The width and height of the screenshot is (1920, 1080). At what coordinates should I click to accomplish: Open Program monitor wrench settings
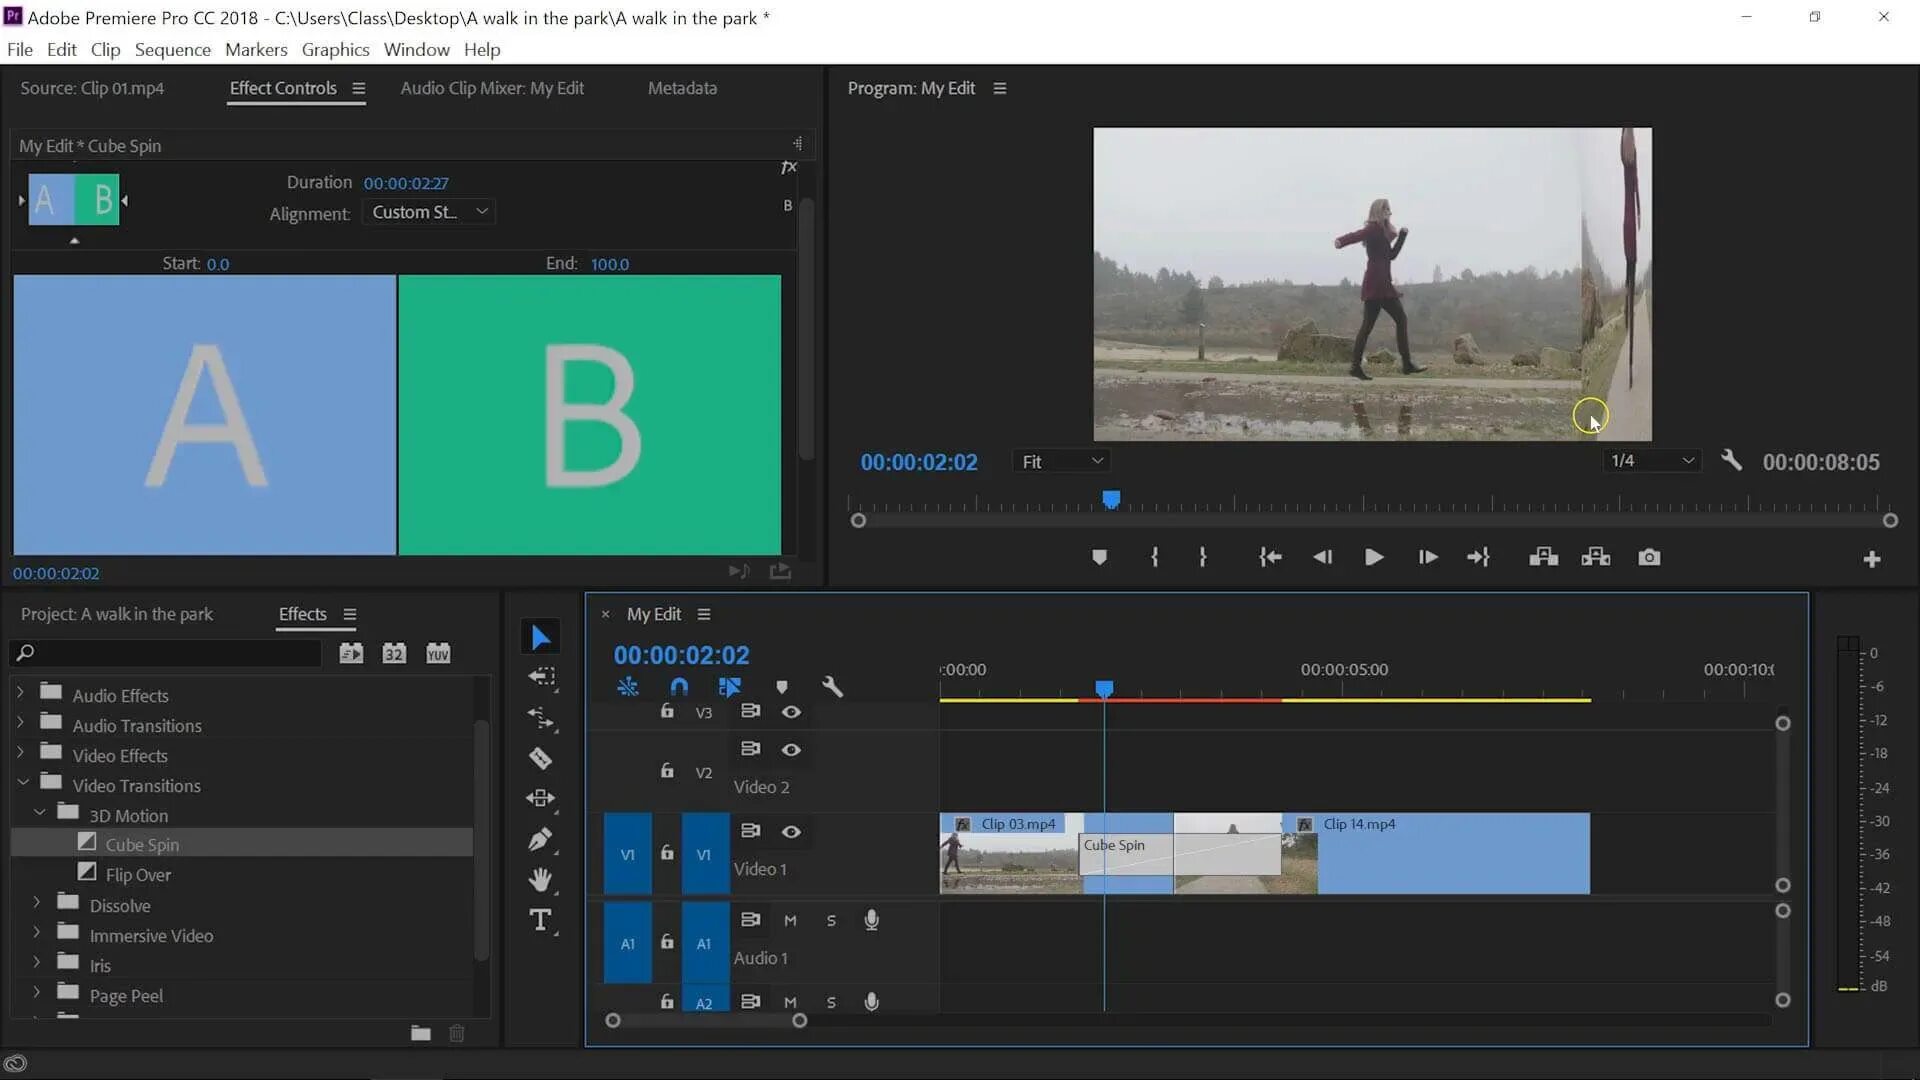click(x=1731, y=461)
